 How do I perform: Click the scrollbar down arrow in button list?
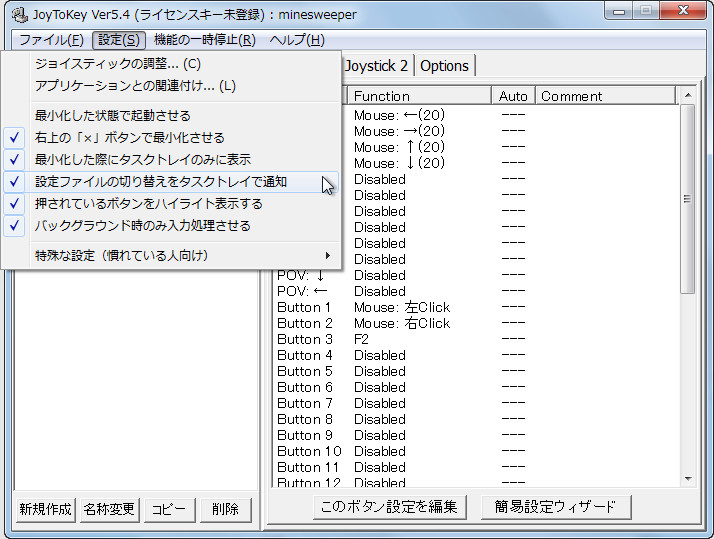(x=688, y=479)
